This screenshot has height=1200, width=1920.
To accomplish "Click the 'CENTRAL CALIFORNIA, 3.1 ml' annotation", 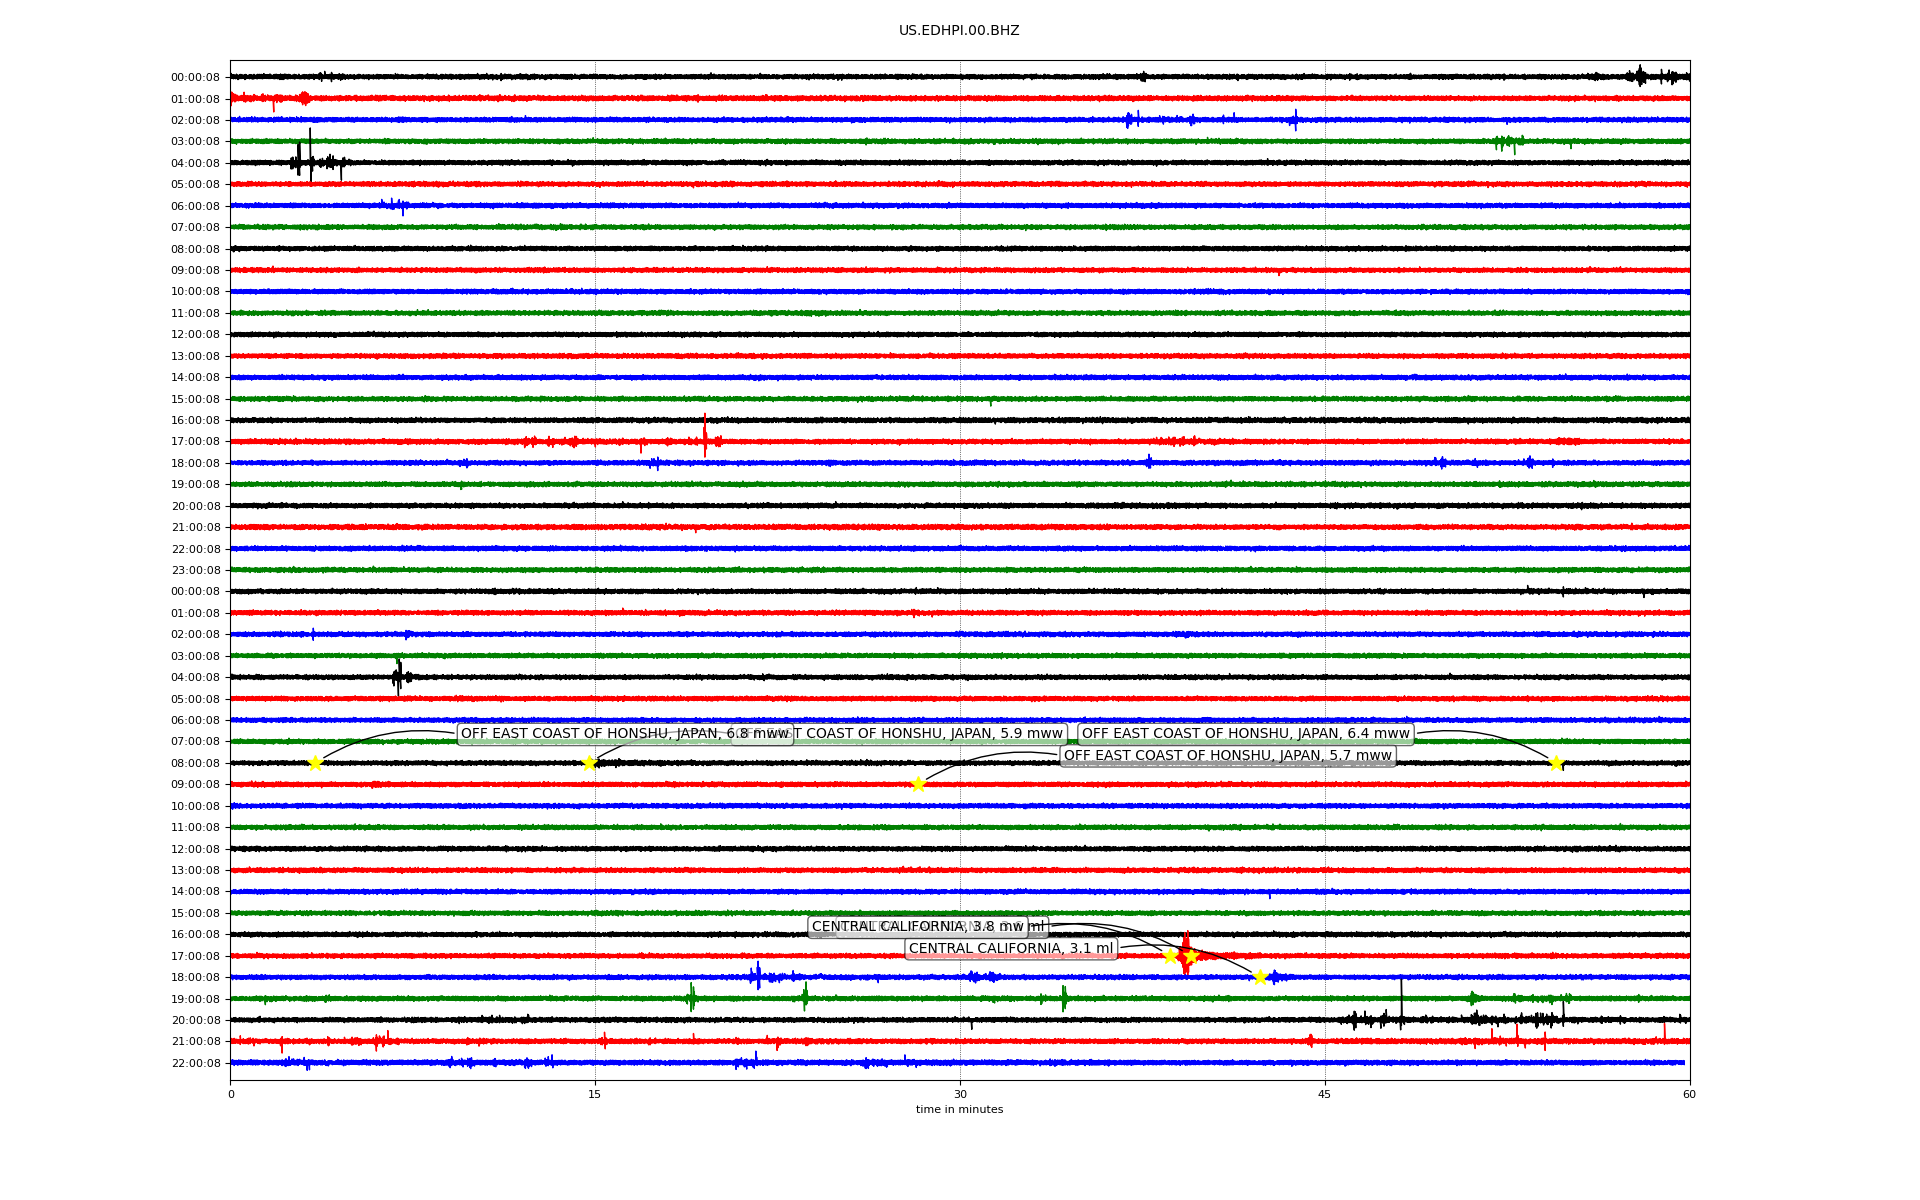I will 1010,948.
